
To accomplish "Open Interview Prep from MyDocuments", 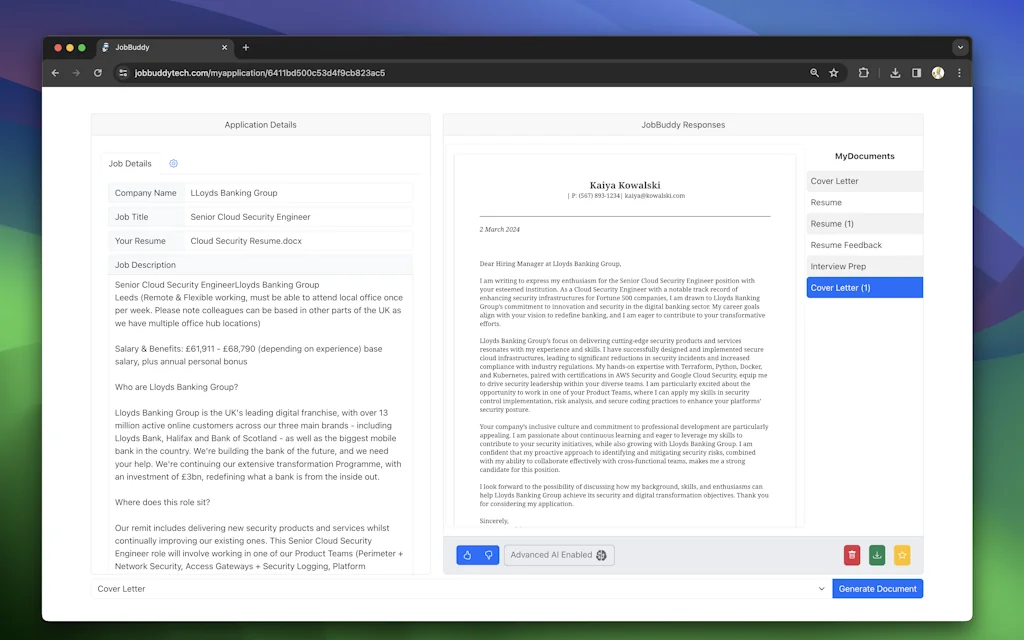I will [x=863, y=266].
